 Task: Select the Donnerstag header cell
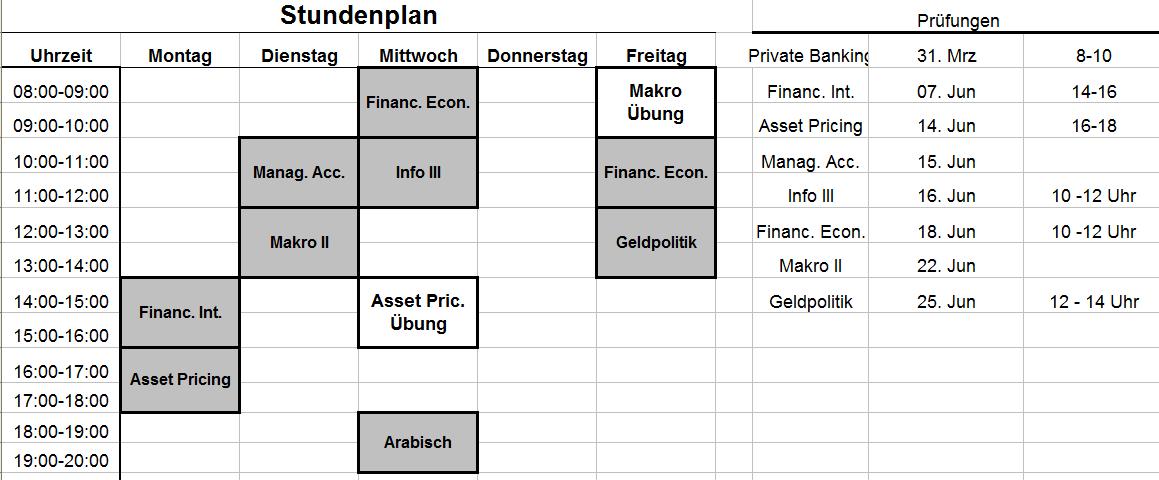coord(537,56)
